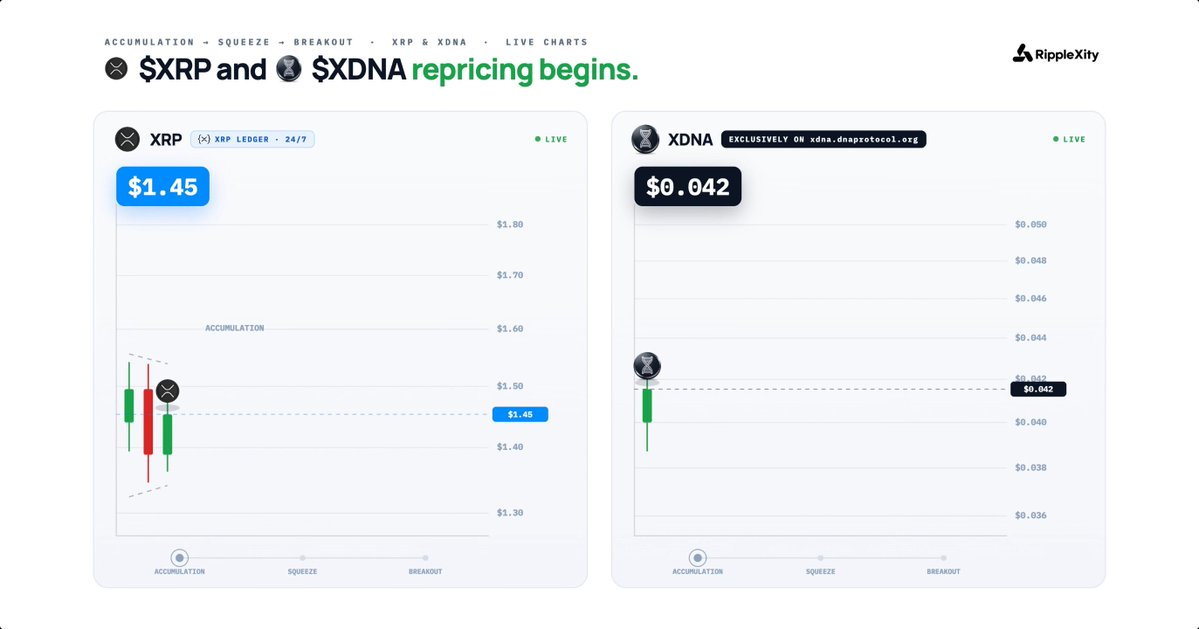
Task: Click the first green candle on the XRP chart
Action: 129,406
